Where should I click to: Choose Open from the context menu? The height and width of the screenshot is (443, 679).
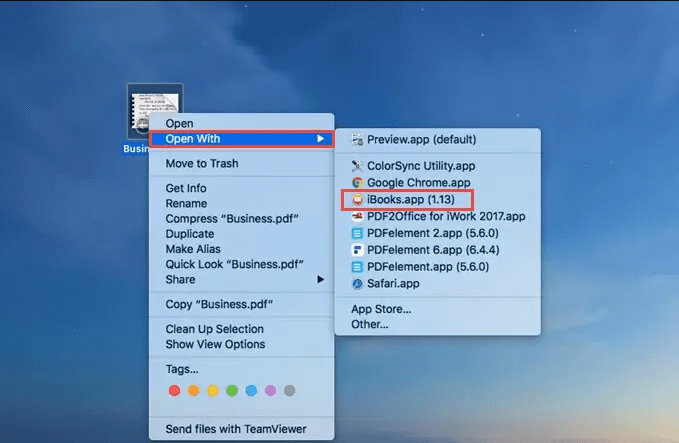[x=180, y=124]
